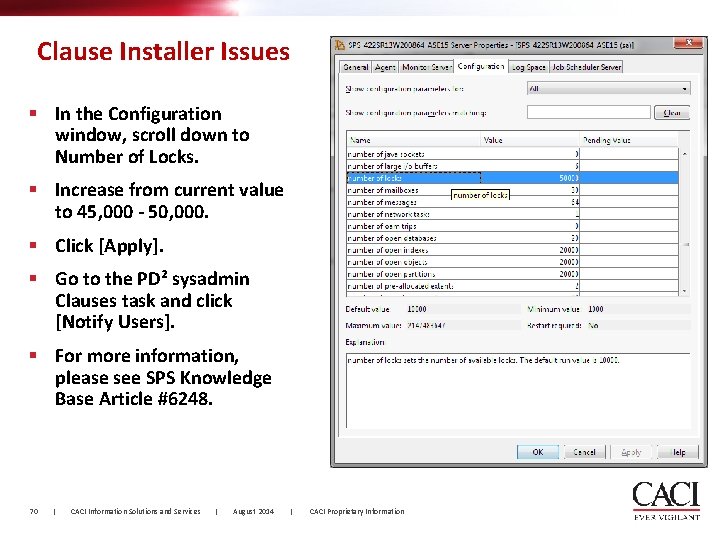Click the Explanation text area
The height and width of the screenshot is (540, 720).
pyautogui.click(x=518, y=391)
